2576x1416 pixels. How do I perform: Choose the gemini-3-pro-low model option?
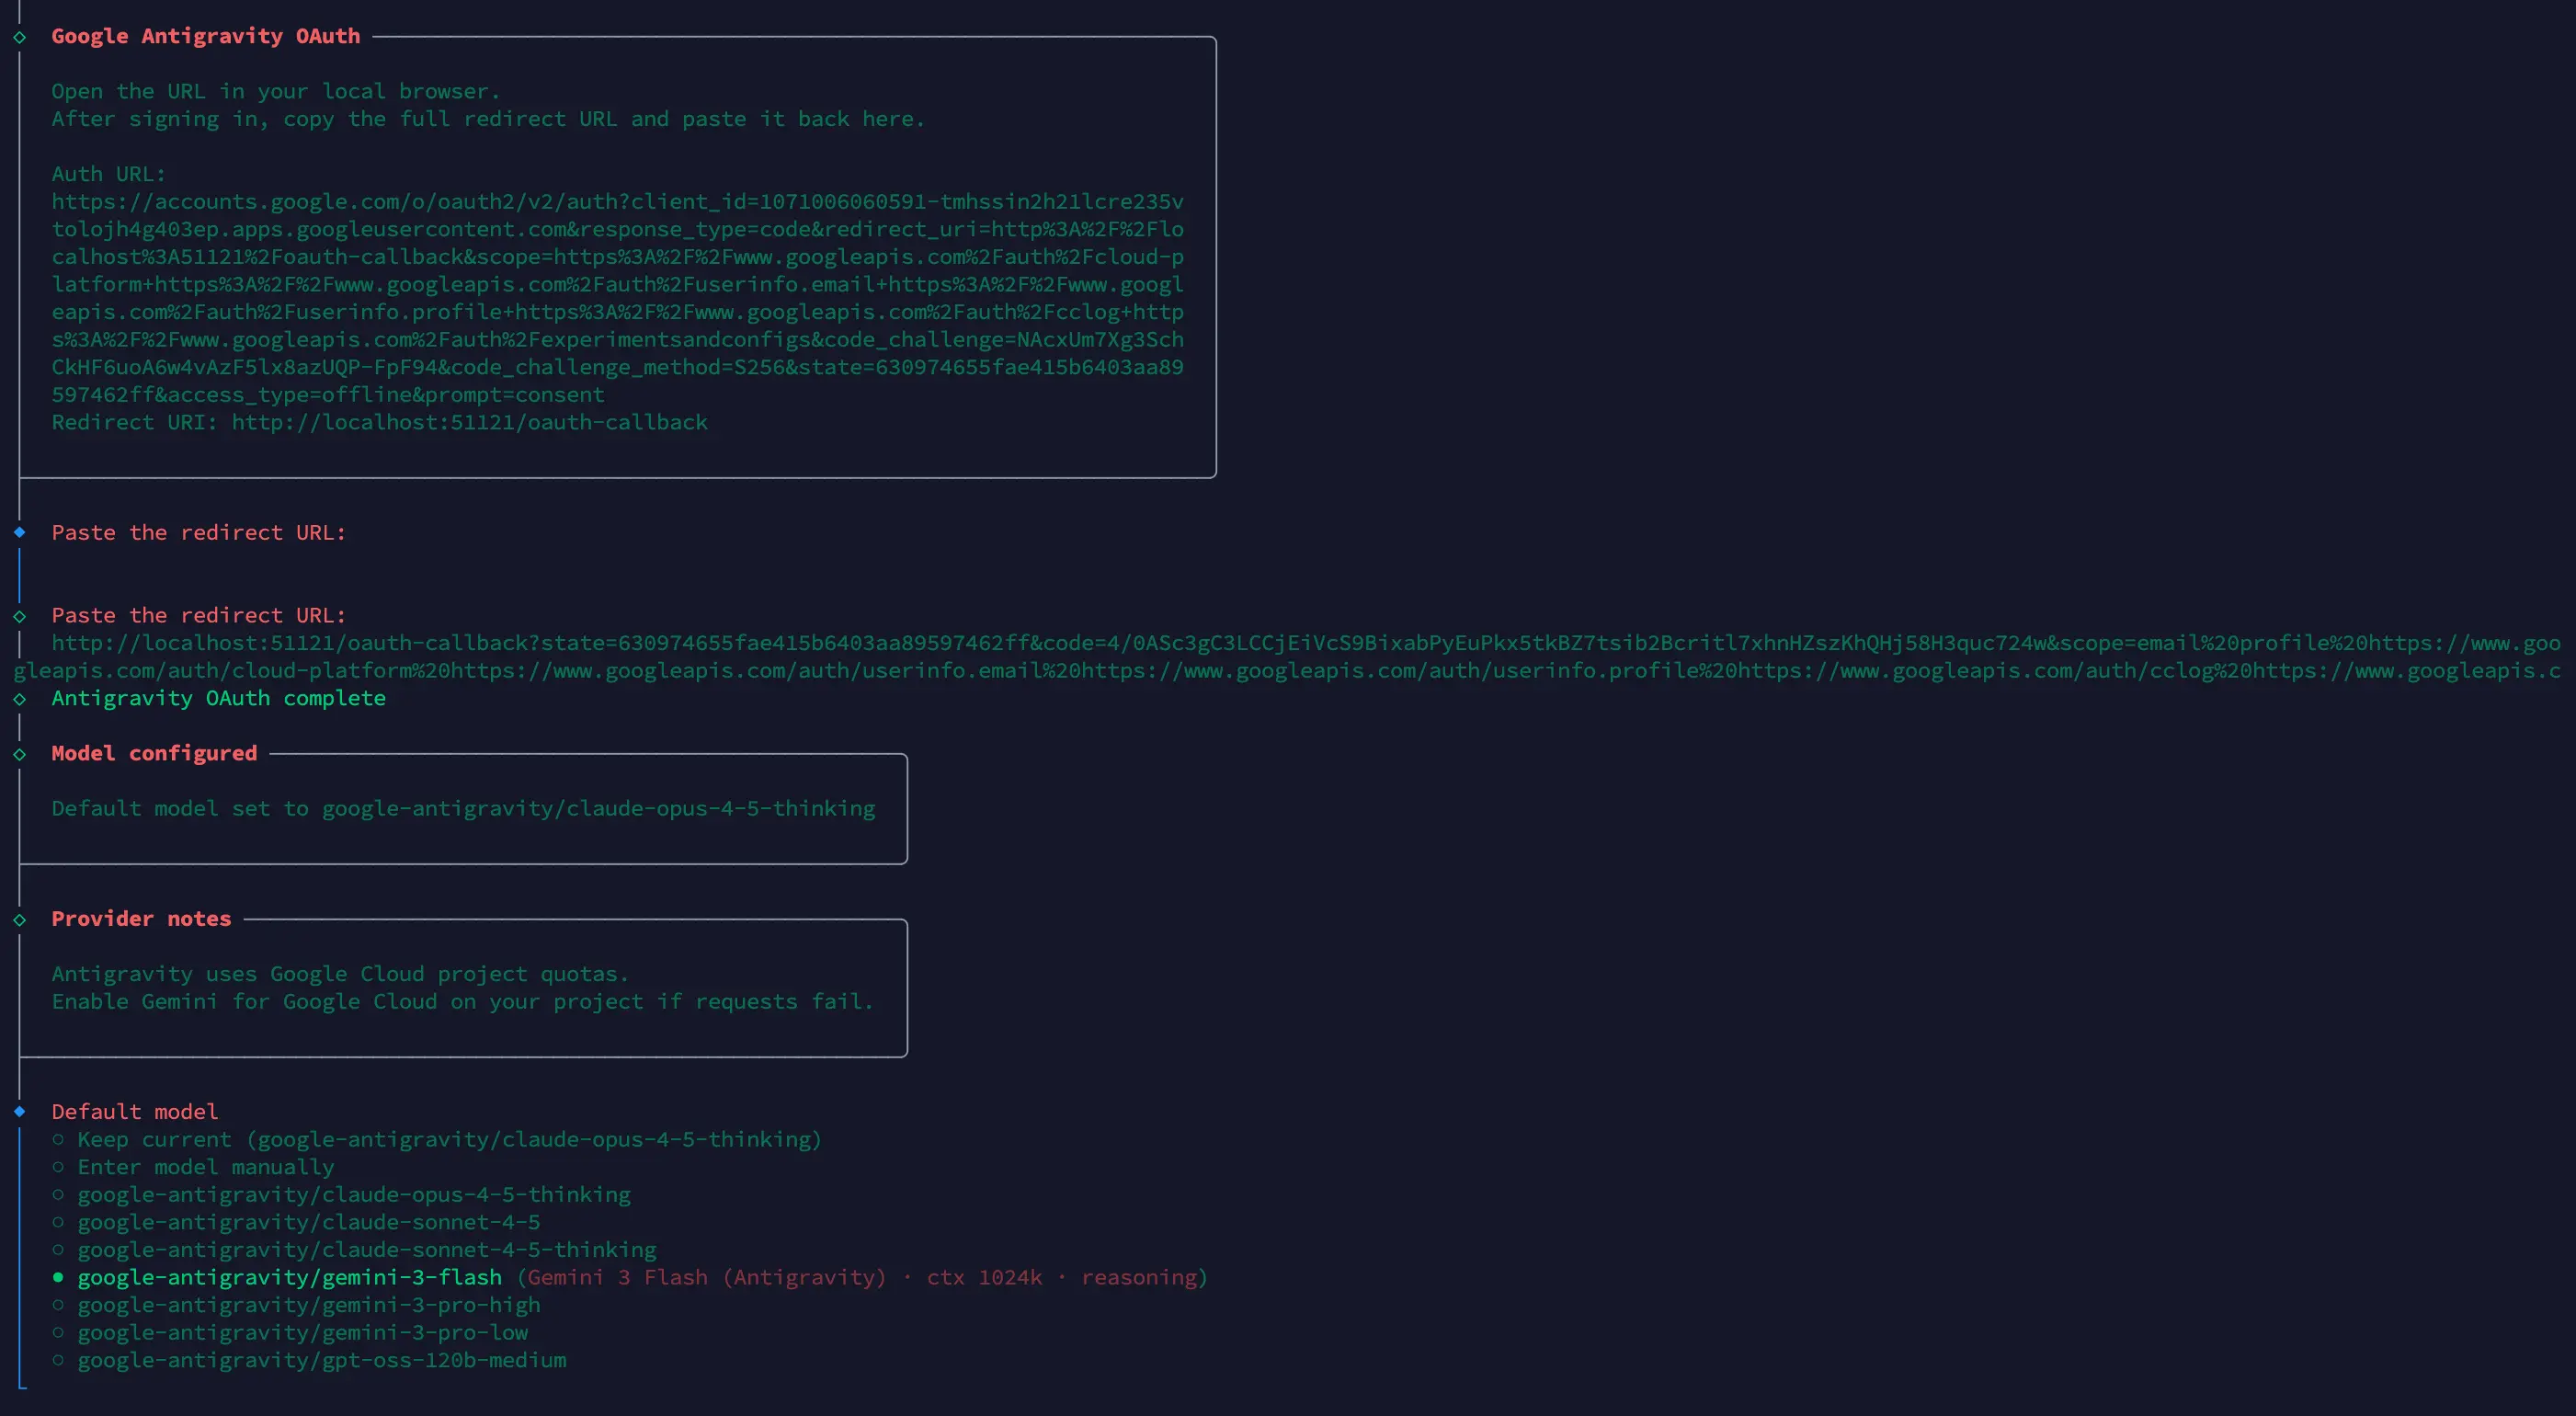[x=290, y=1333]
